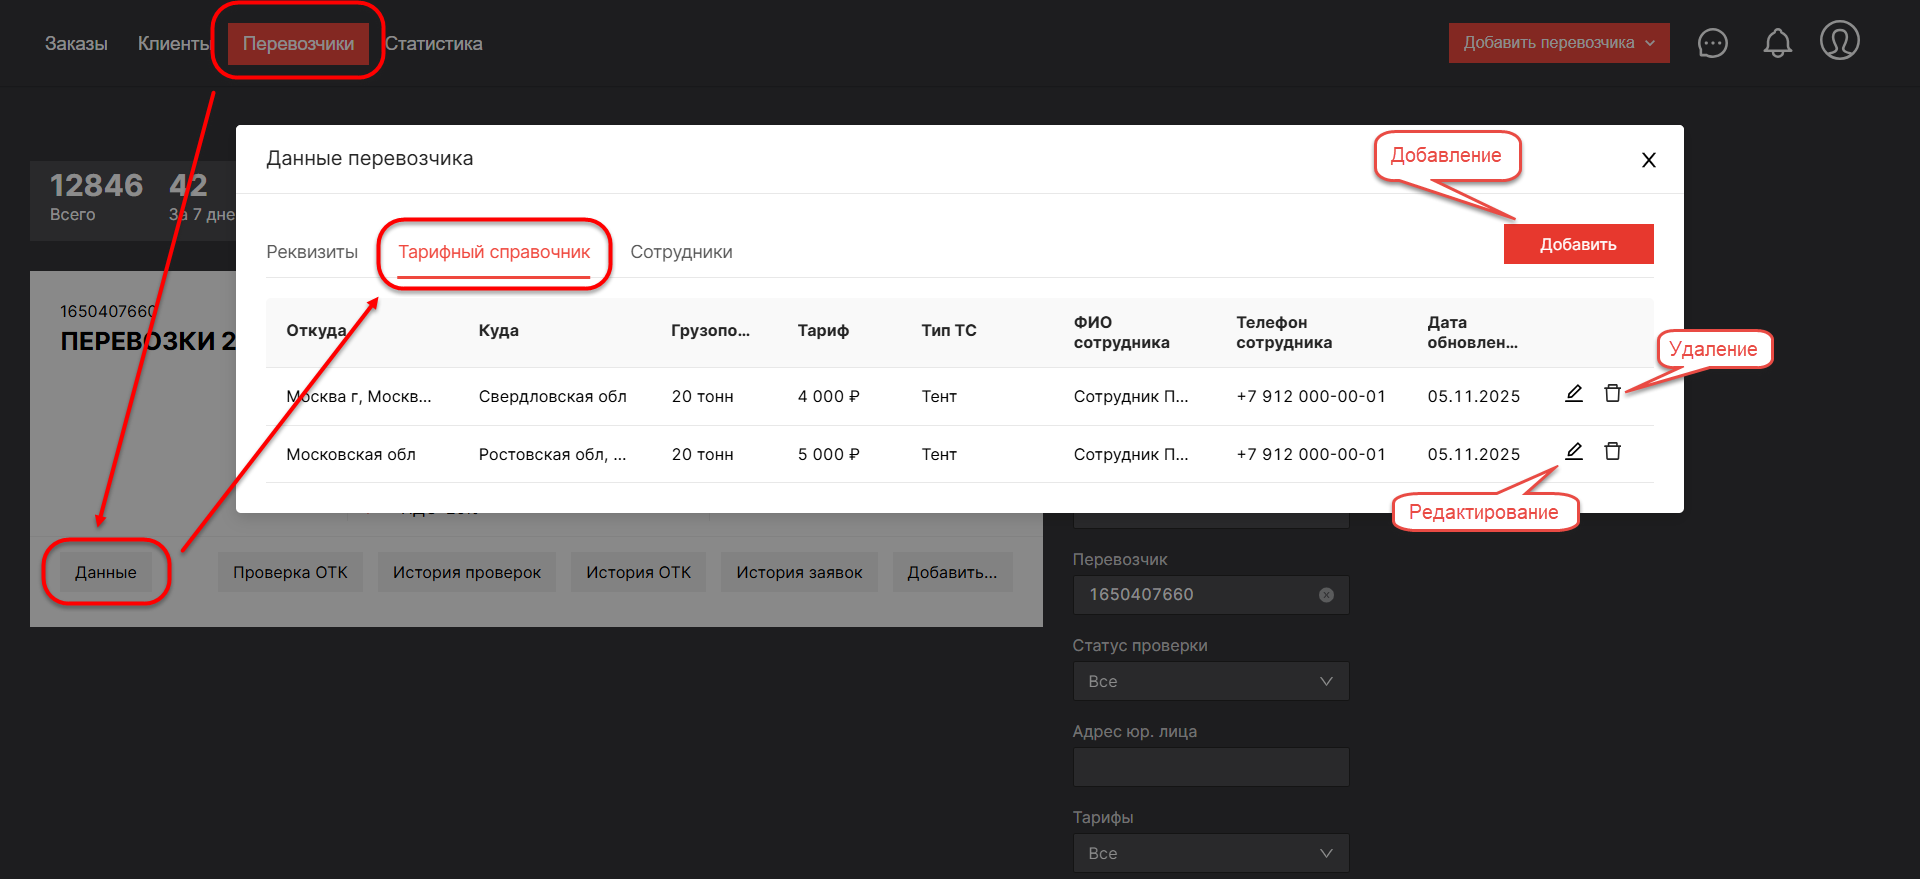The height and width of the screenshot is (879, 1920).
Task: Edit the Свердловская обл tariff row
Action: 1573,394
